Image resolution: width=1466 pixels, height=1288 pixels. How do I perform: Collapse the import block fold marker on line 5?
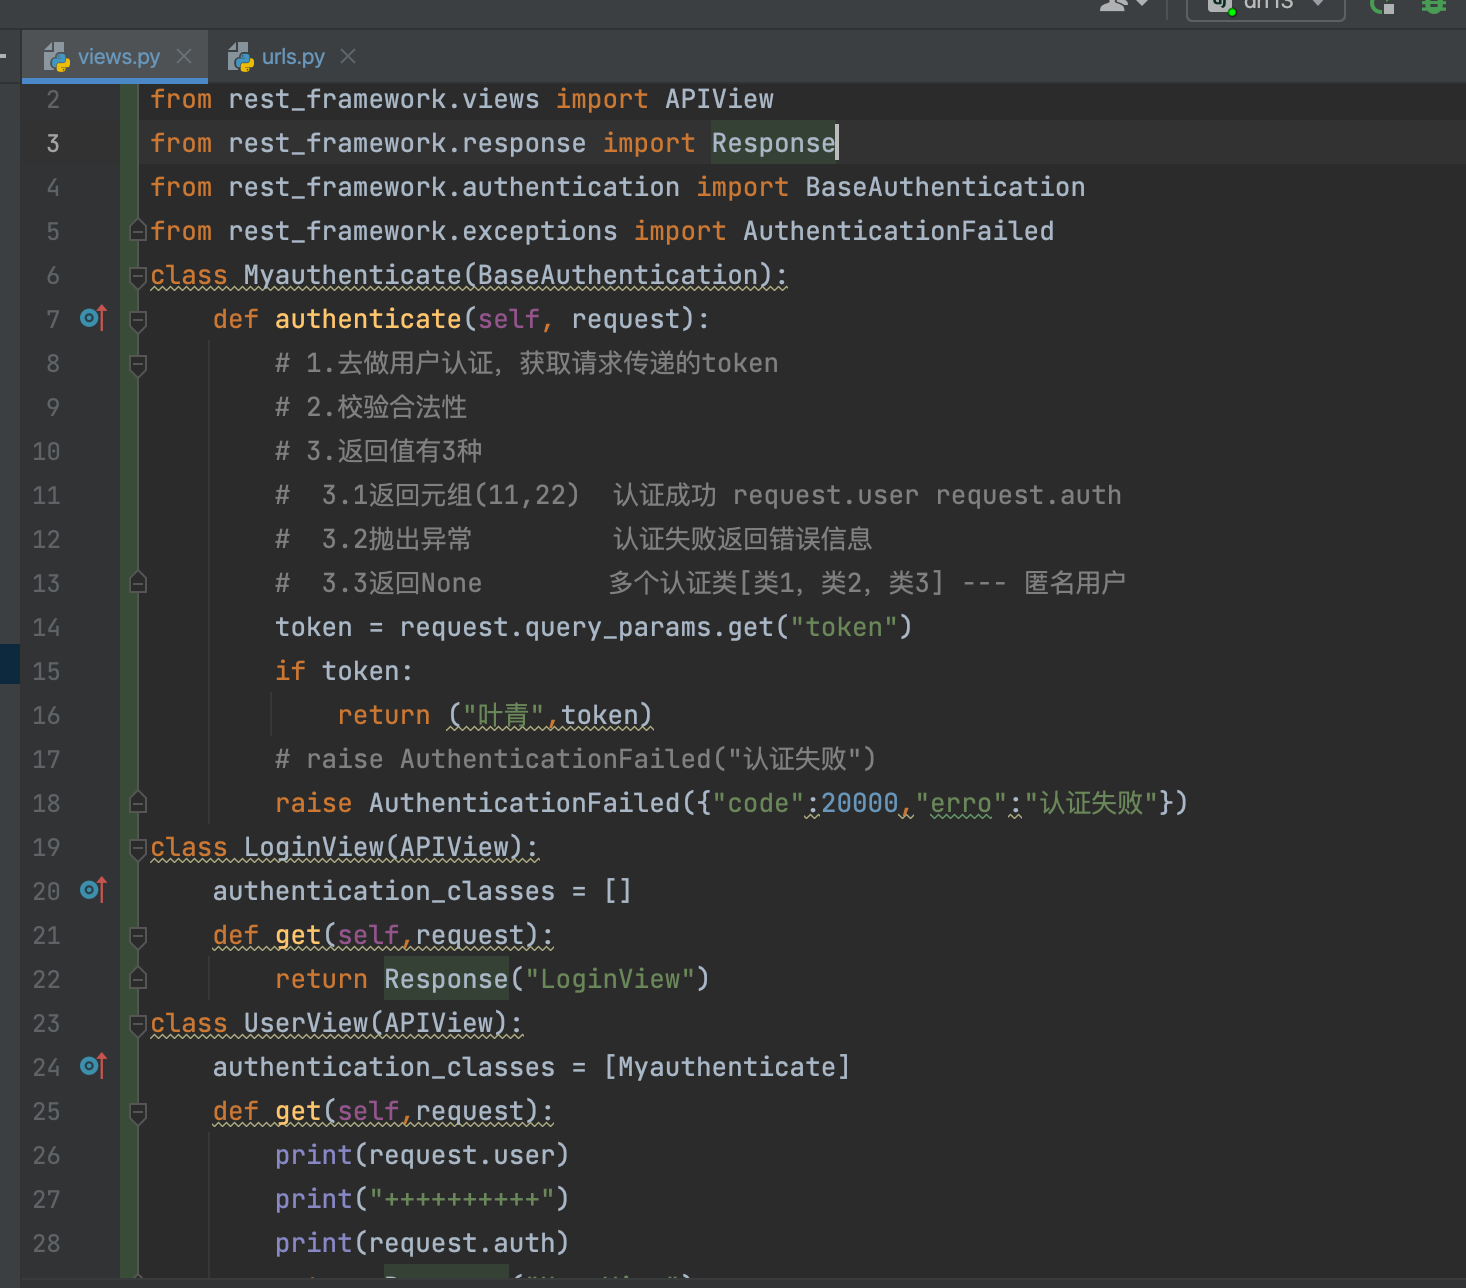(x=139, y=231)
